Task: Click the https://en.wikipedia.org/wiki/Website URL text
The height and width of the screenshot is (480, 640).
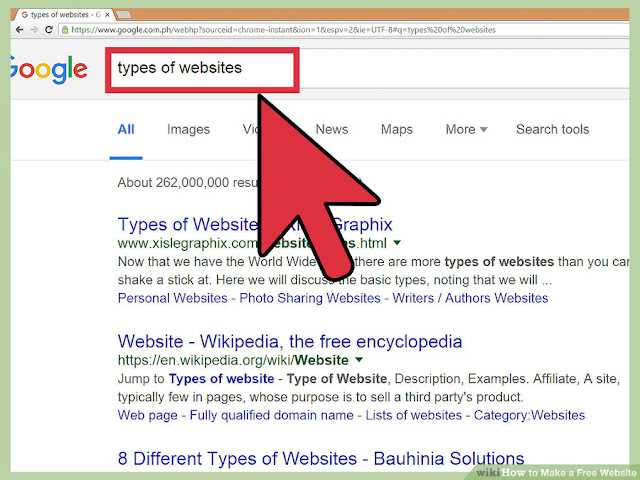Action: click(x=233, y=360)
